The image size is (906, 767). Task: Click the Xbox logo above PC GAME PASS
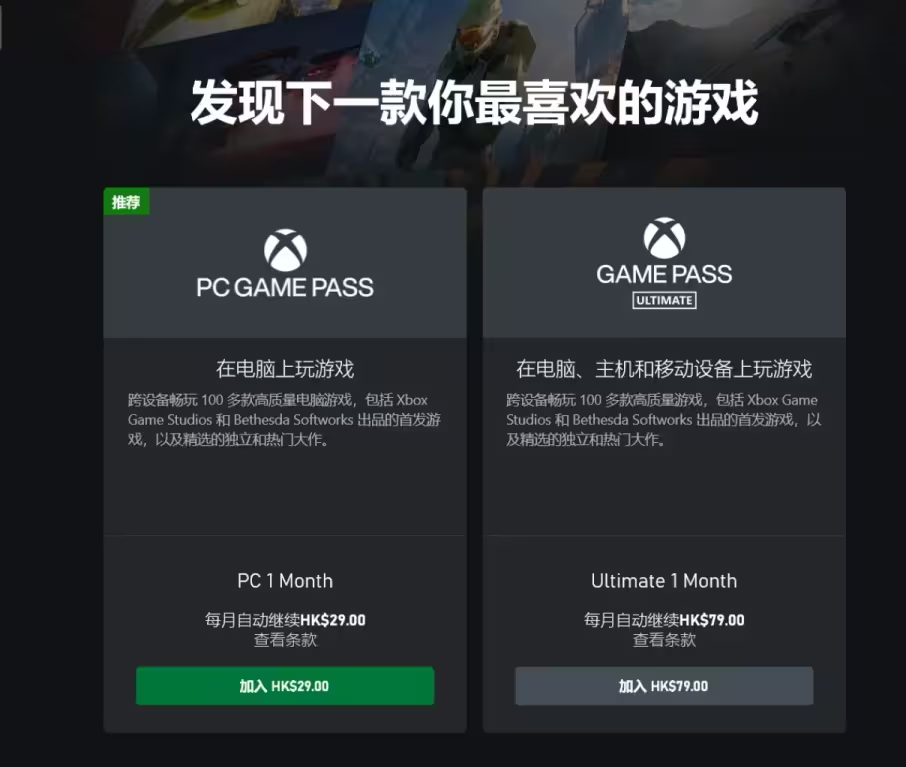285,250
